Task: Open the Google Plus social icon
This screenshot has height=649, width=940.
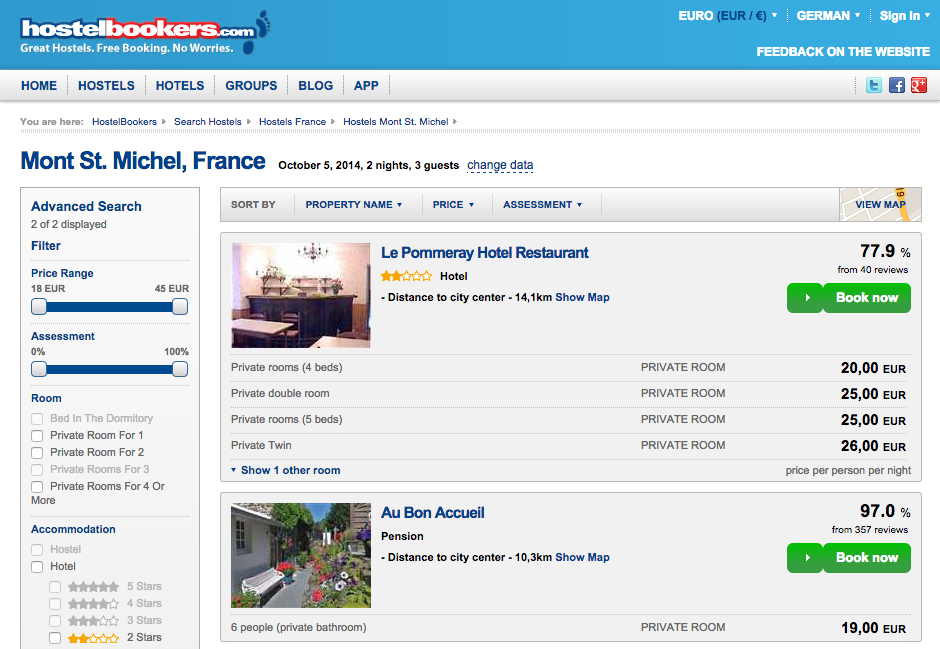Action: (x=919, y=86)
